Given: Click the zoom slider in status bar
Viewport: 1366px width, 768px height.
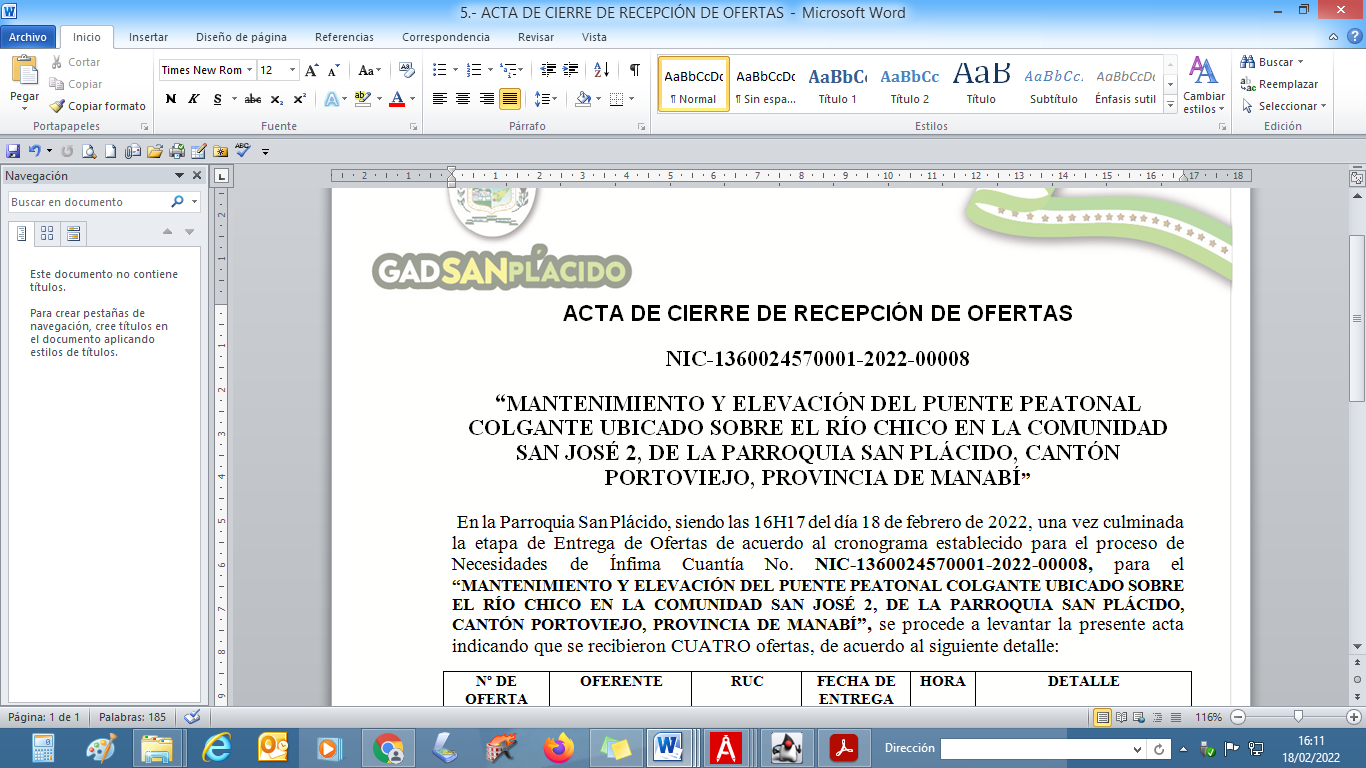Looking at the screenshot, I should coord(1298,717).
